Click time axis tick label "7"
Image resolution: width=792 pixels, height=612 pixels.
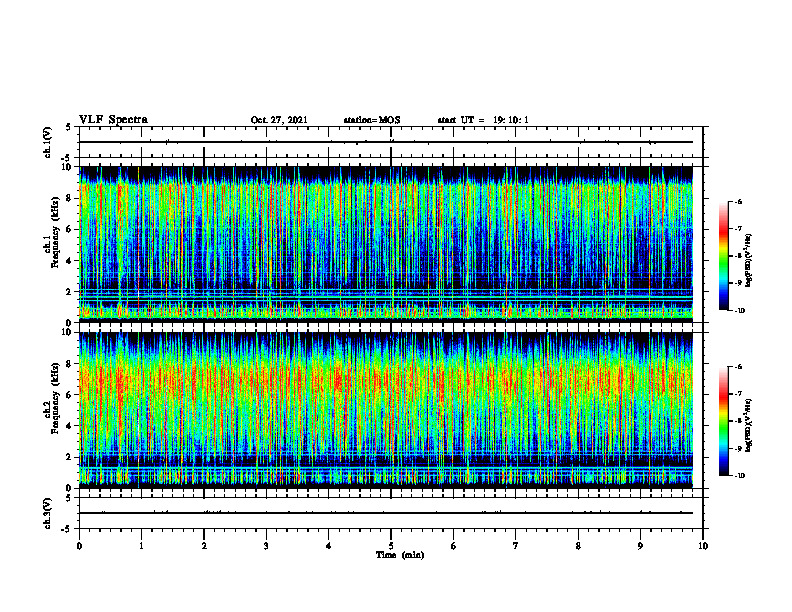pos(516,546)
